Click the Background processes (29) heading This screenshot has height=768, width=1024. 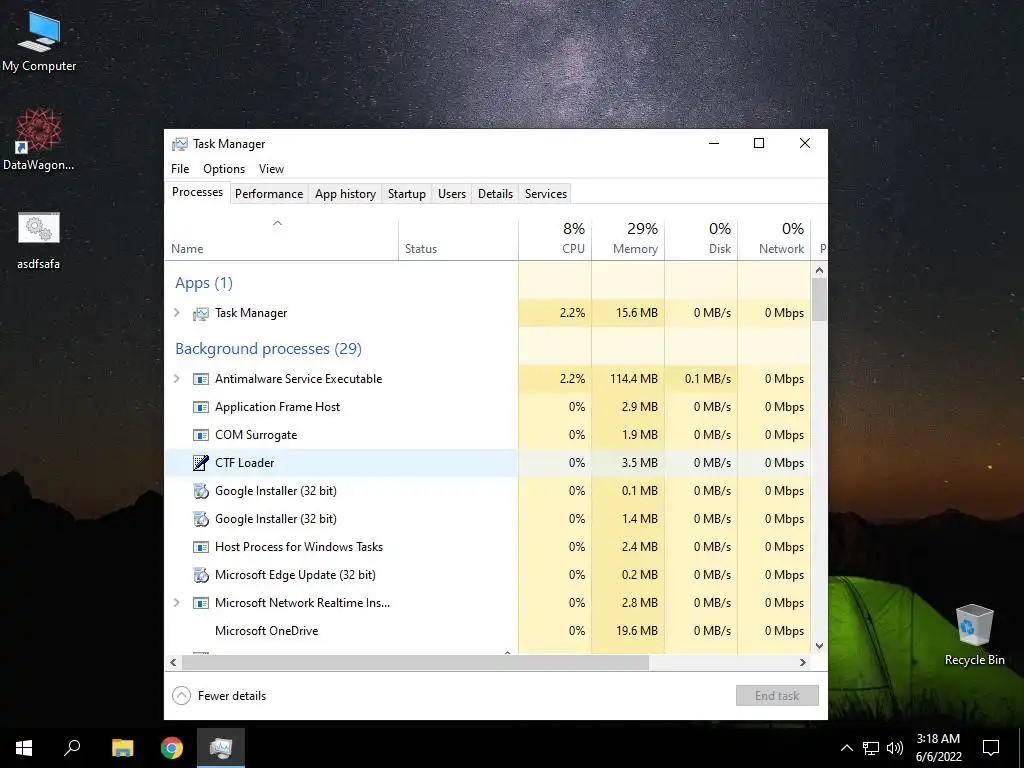(x=268, y=349)
